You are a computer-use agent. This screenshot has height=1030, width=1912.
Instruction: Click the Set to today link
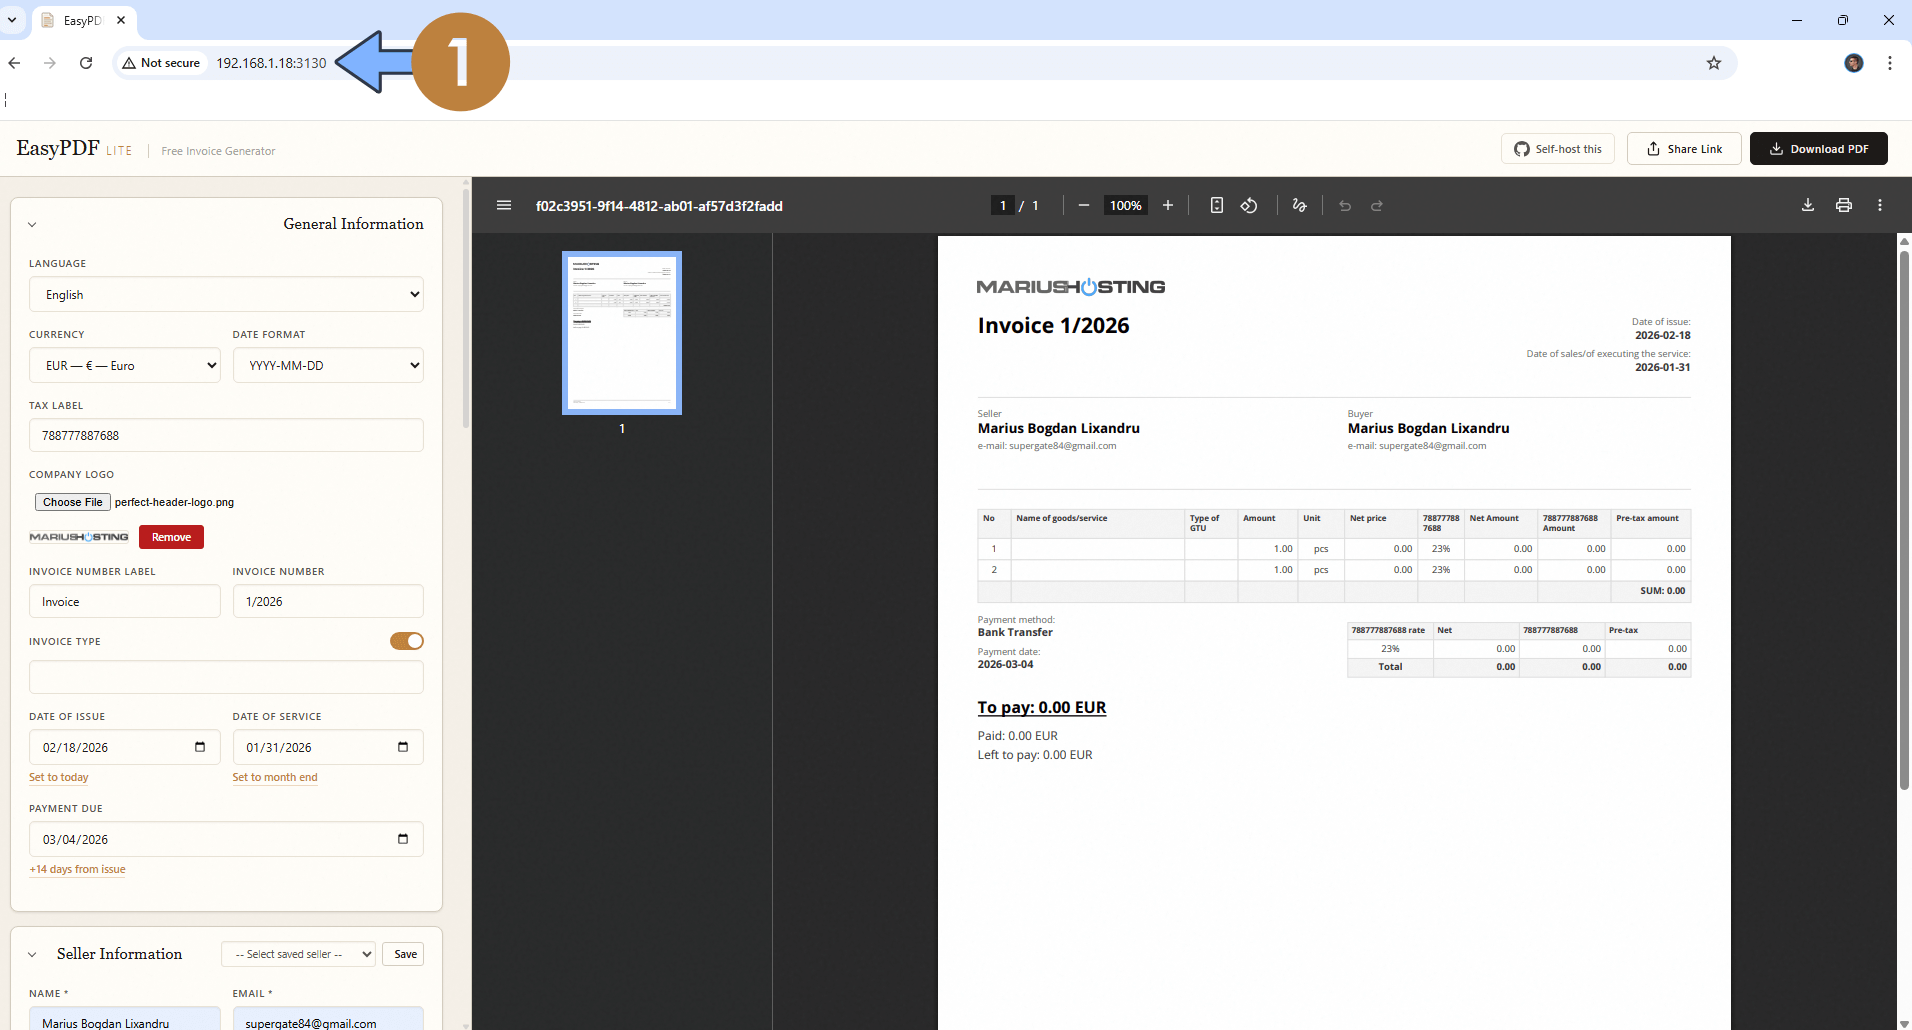click(x=58, y=777)
